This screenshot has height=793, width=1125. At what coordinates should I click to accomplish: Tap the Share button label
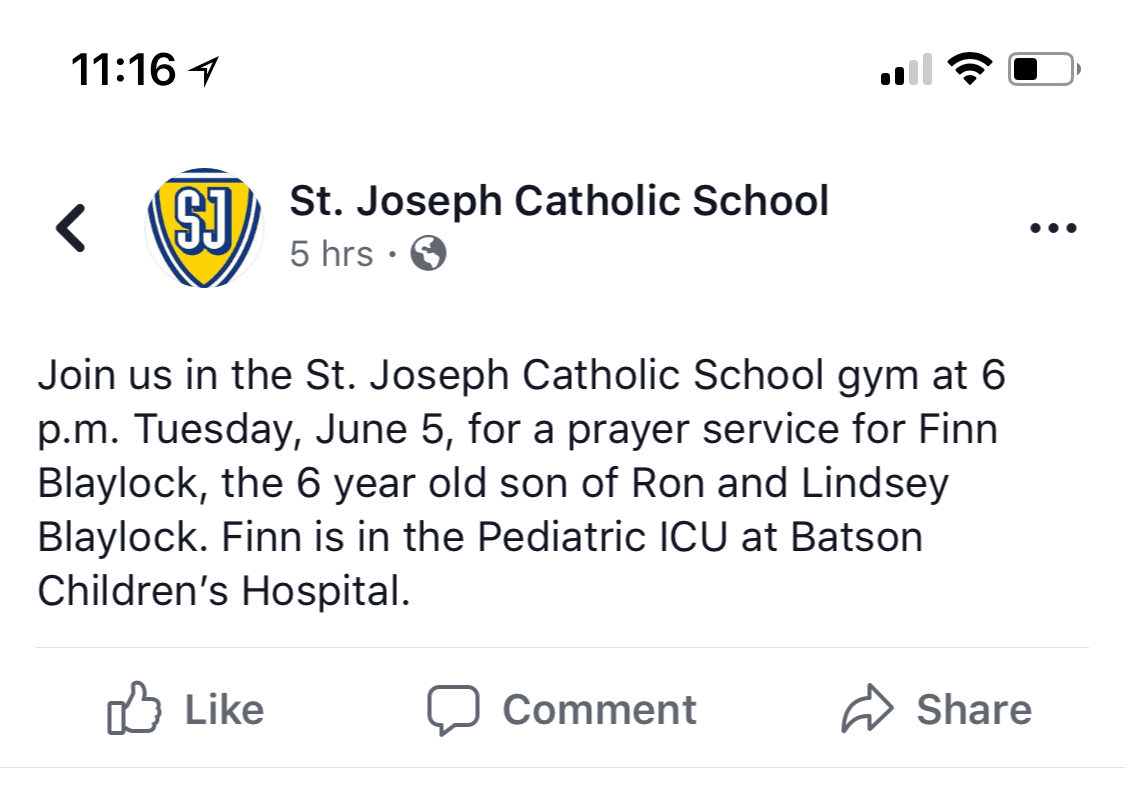point(974,710)
